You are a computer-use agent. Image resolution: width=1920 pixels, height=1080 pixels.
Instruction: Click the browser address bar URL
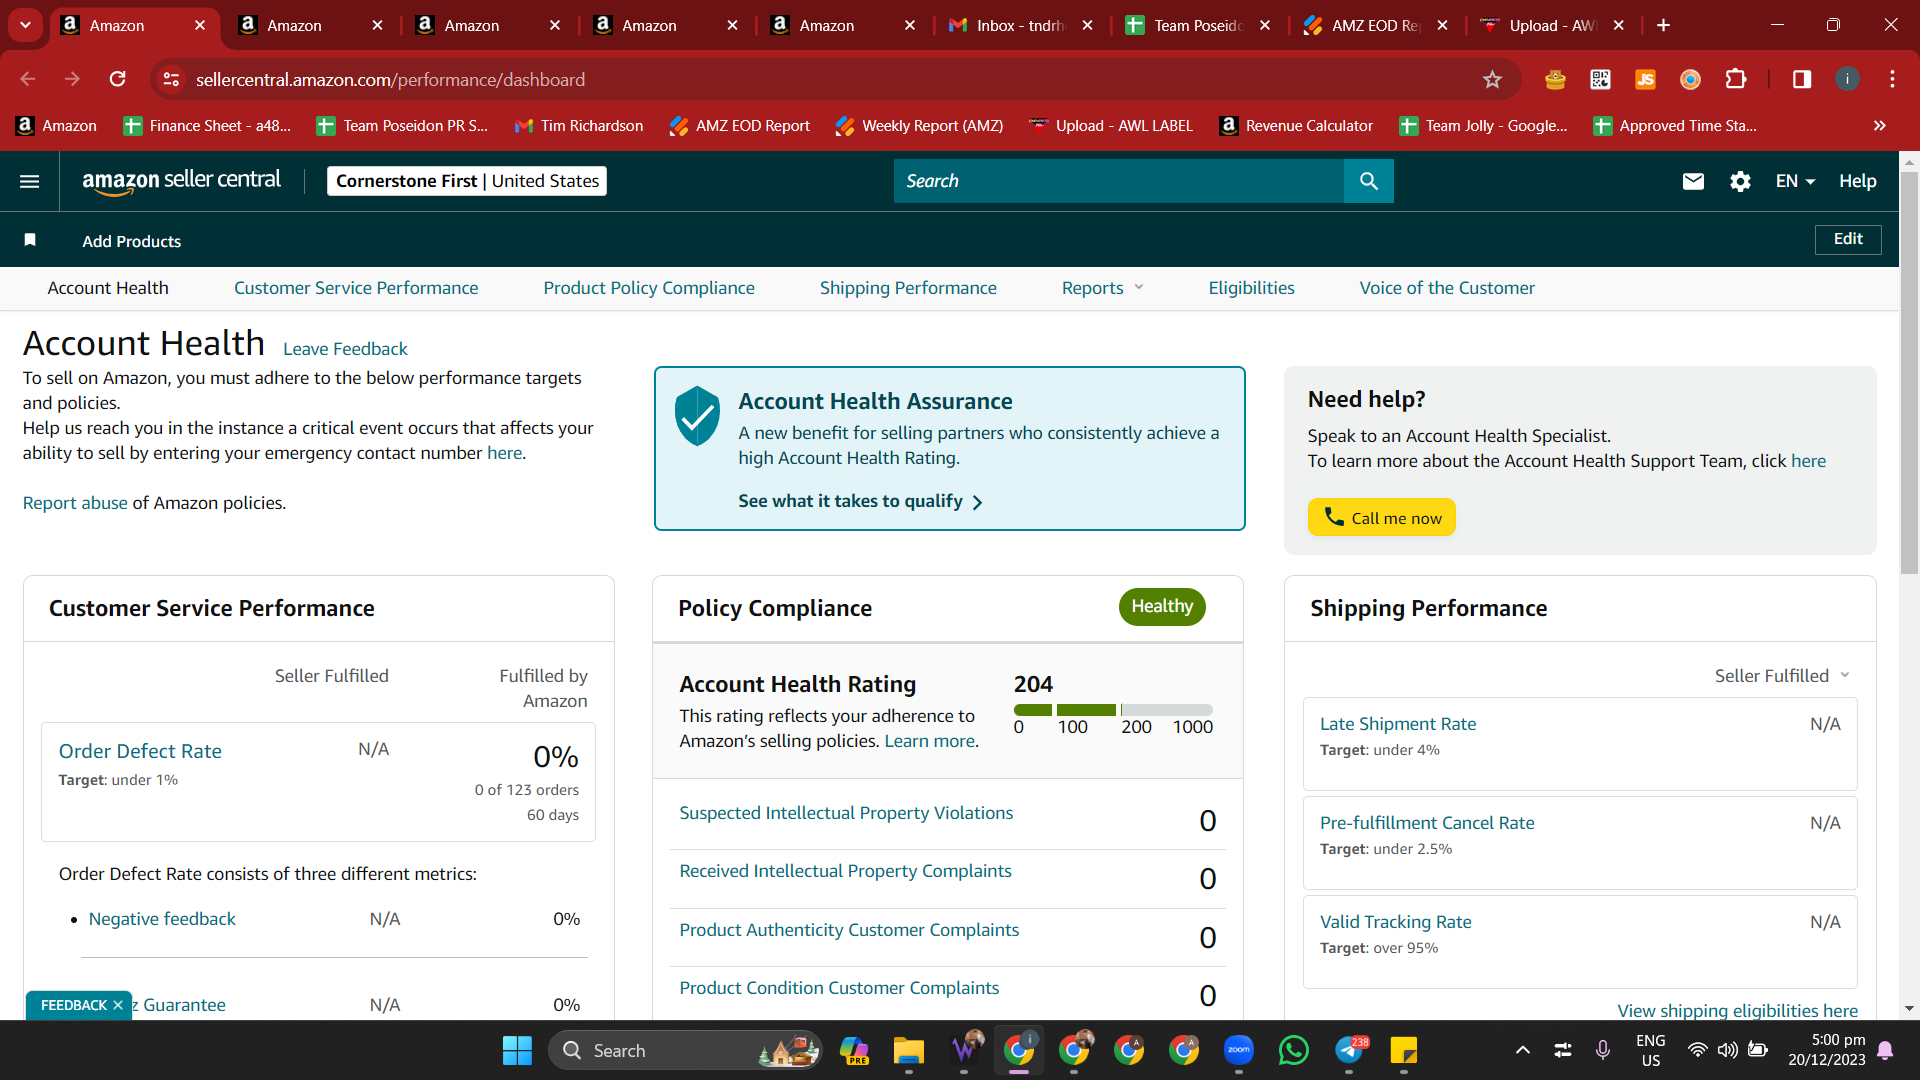(x=390, y=79)
